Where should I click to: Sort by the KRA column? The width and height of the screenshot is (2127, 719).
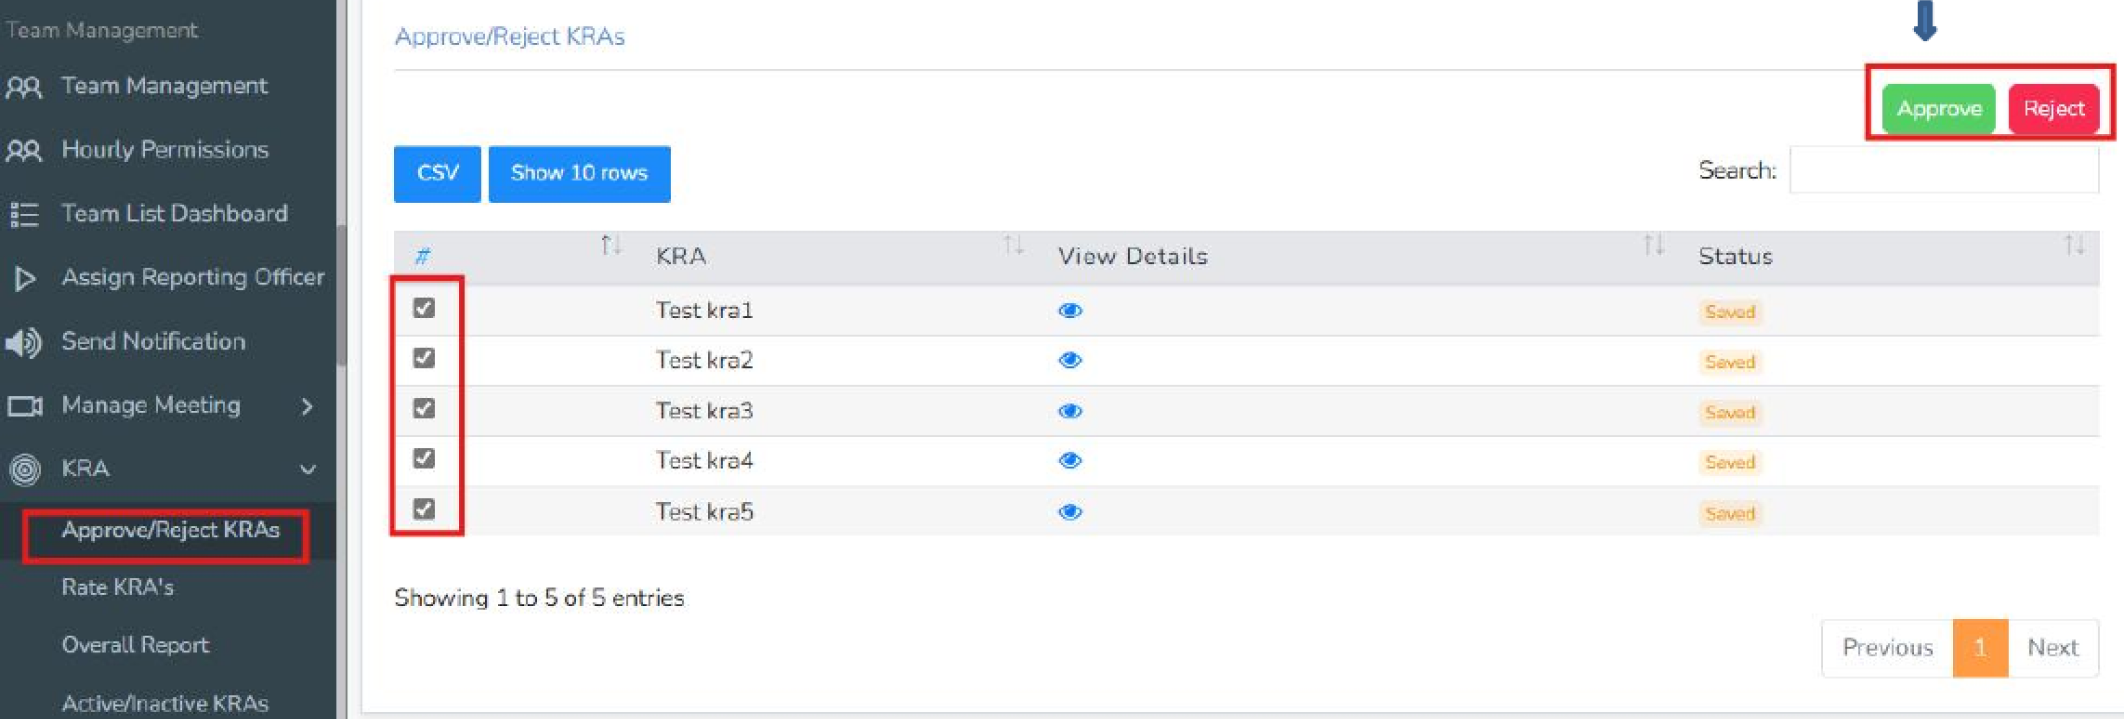838,256
